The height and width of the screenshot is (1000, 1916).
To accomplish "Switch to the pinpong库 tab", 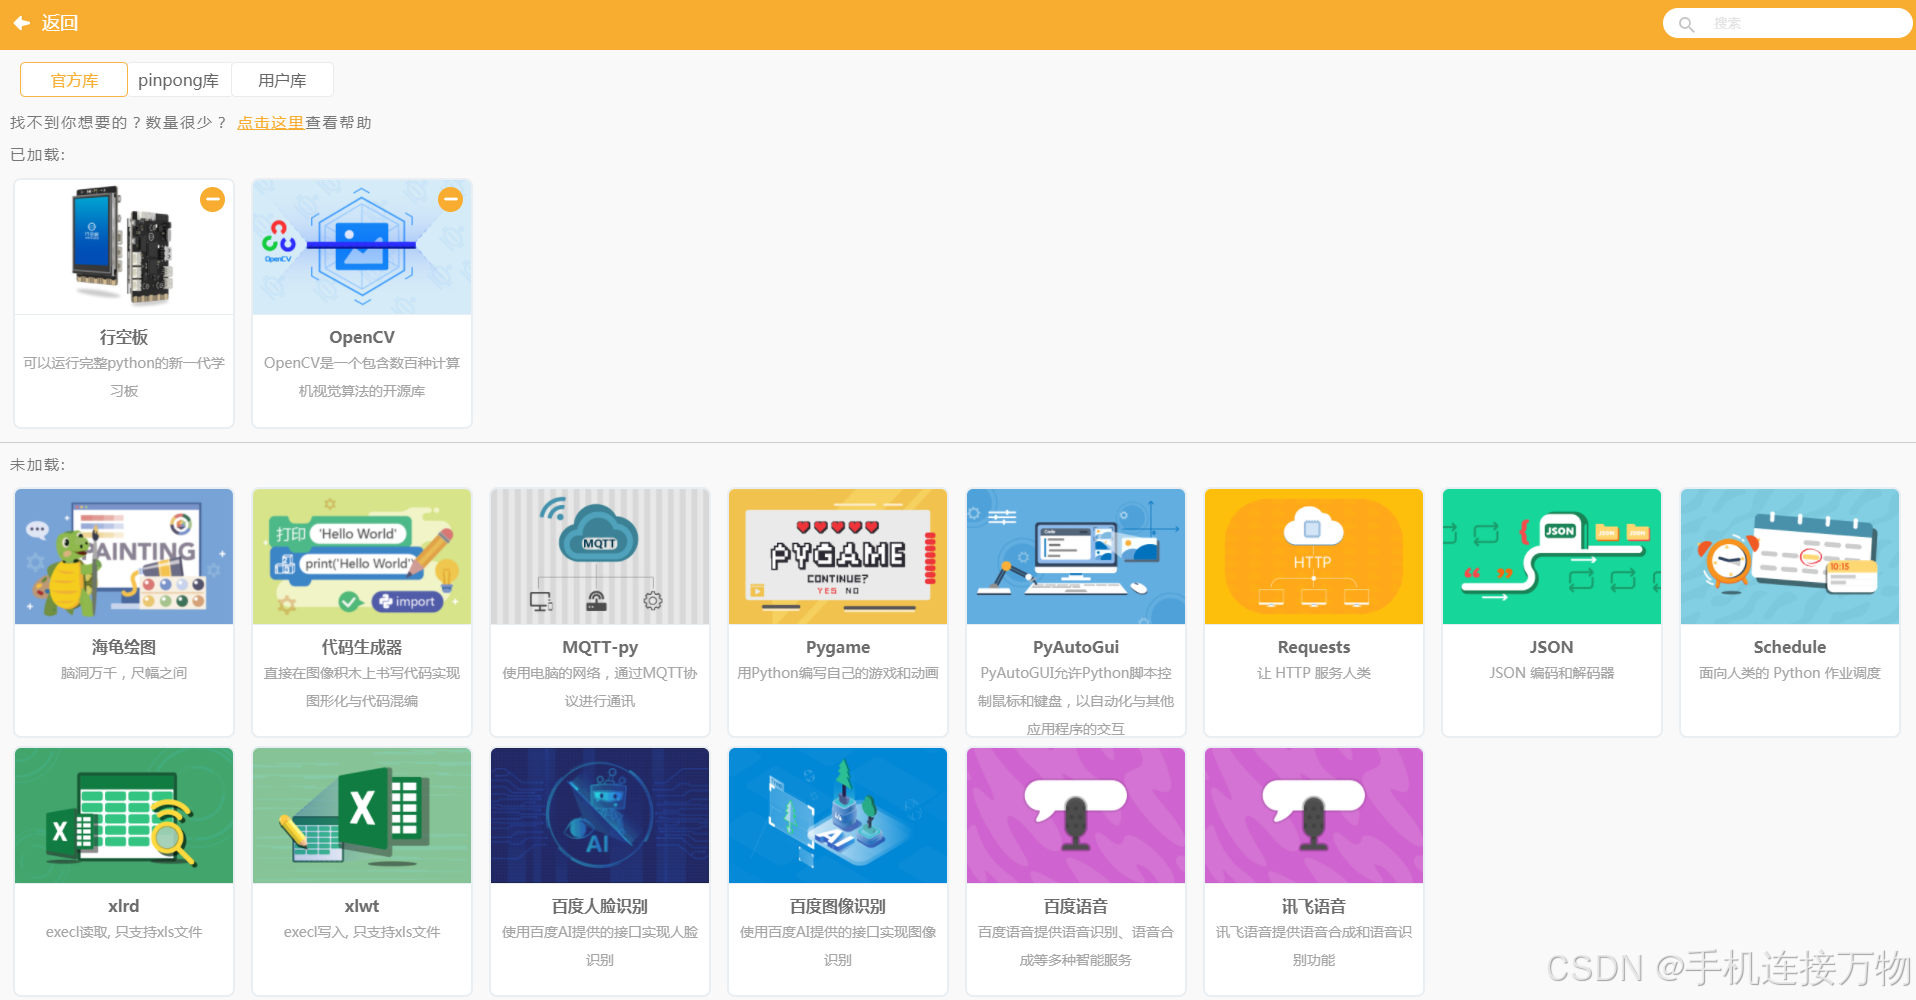I will tap(179, 80).
